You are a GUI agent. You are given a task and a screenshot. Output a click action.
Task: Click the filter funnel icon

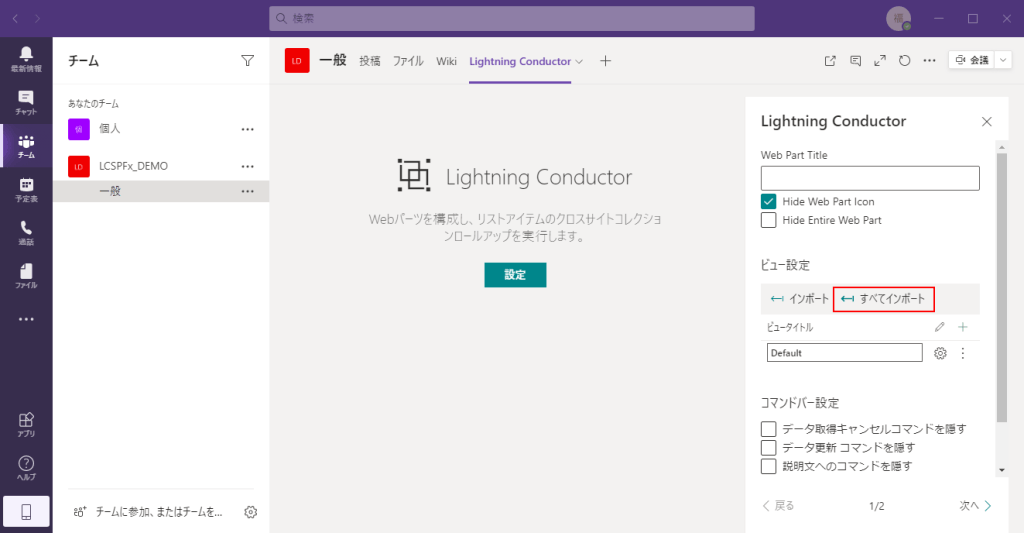tap(248, 61)
